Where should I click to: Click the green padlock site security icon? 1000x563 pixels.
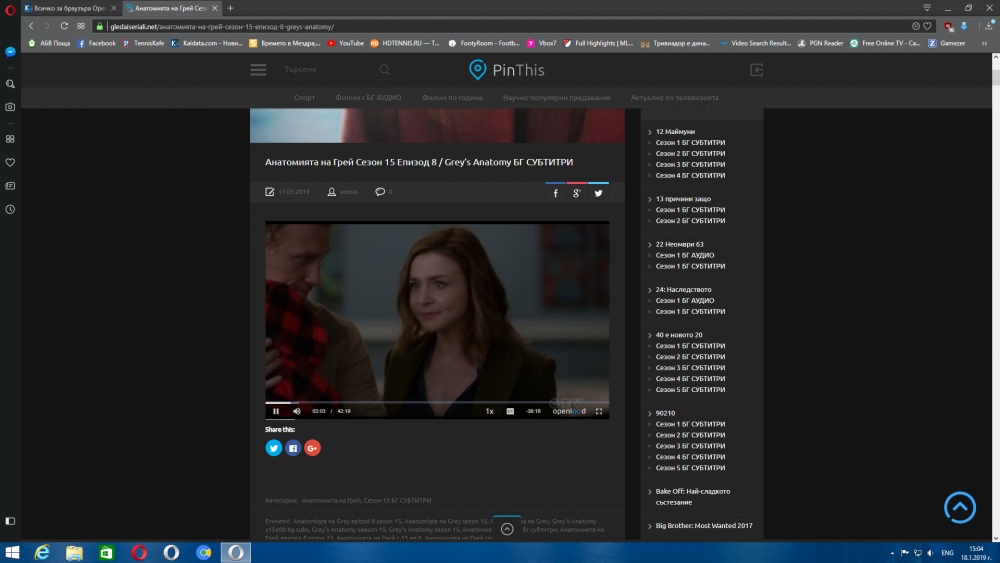tap(99, 26)
